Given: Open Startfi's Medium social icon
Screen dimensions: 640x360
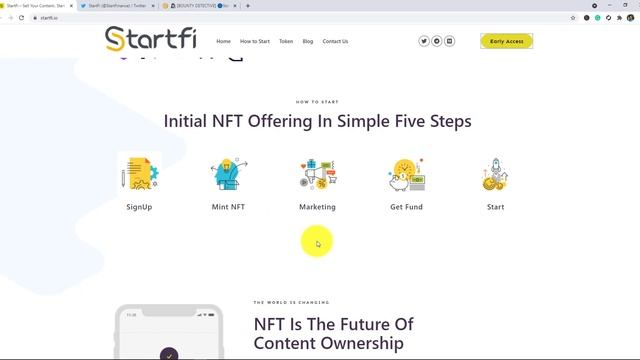Looking at the screenshot, I should point(449,41).
